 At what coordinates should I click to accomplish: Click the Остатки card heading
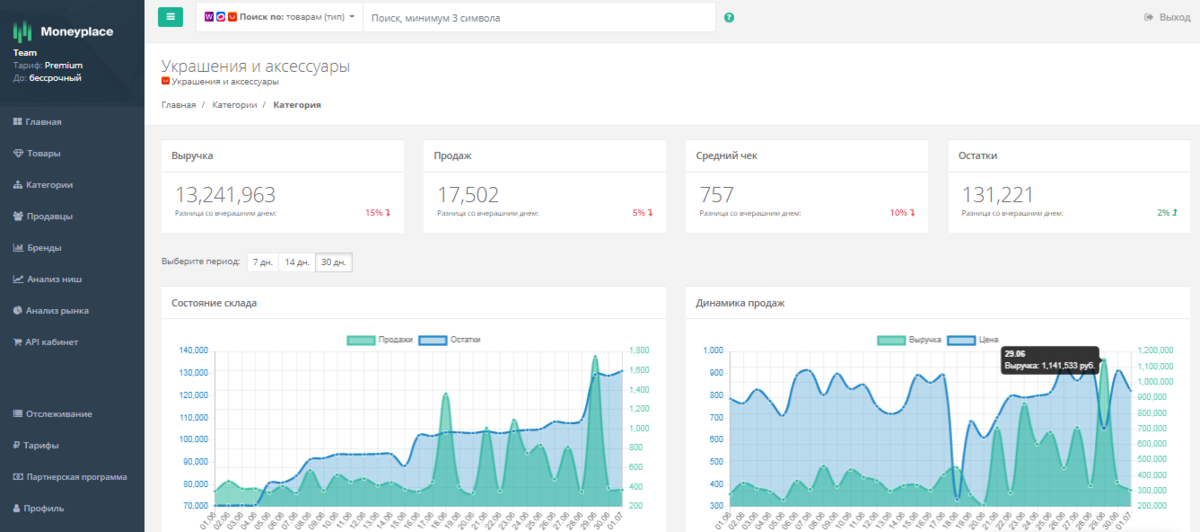click(x=977, y=156)
